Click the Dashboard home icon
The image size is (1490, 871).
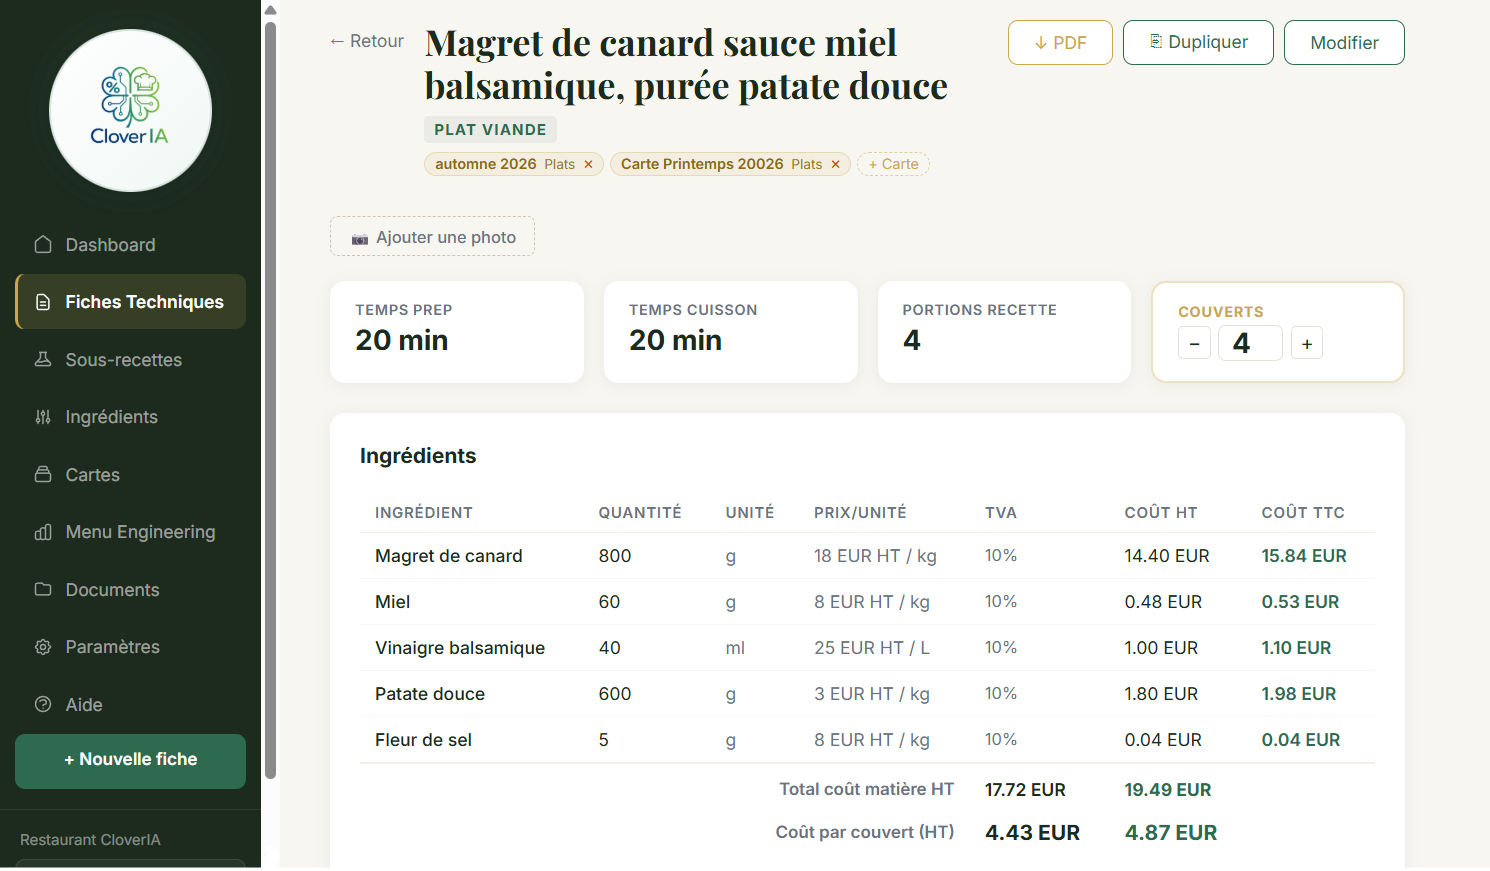pos(43,245)
